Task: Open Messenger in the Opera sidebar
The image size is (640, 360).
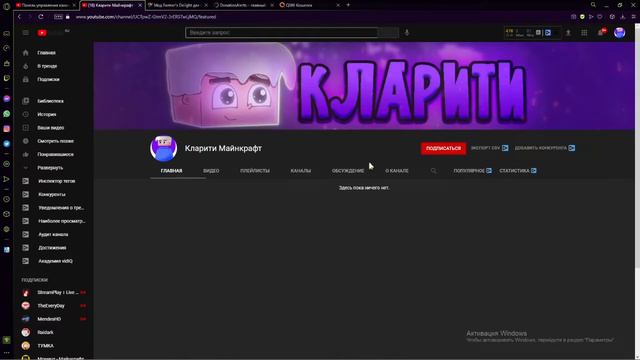Action: 7,99
